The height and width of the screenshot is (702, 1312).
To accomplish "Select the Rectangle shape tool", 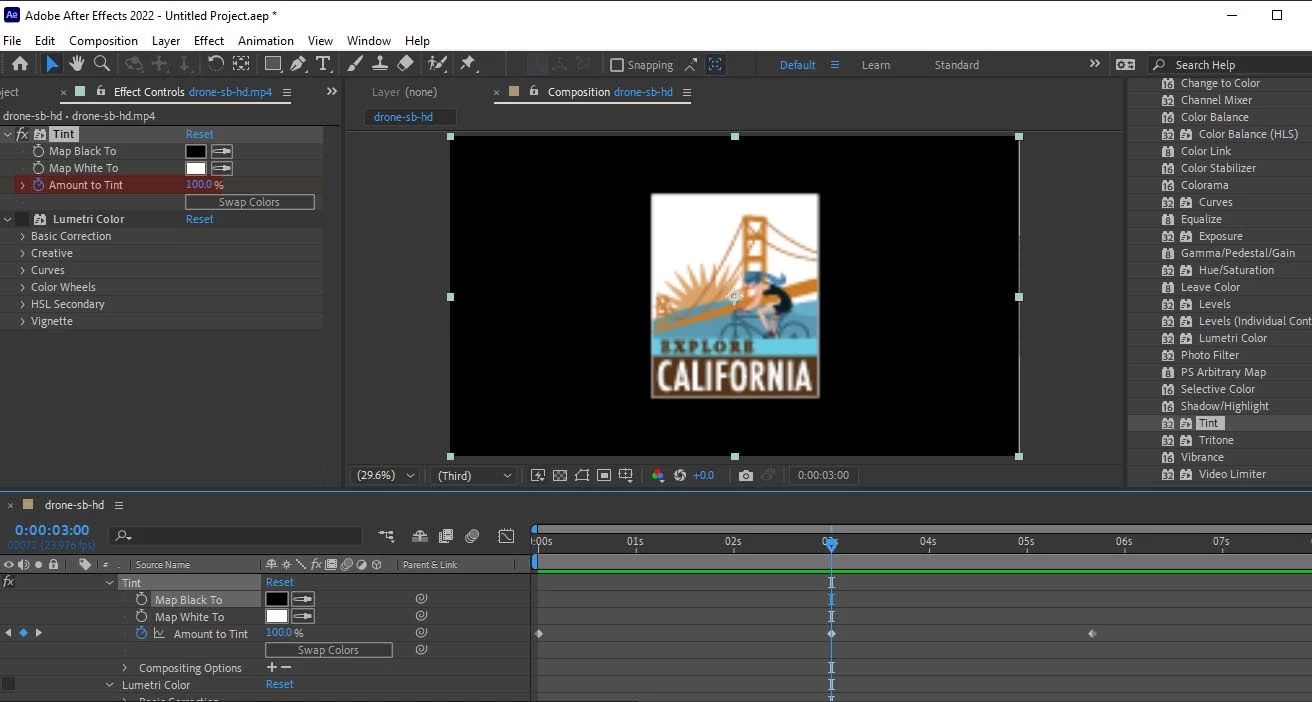I will [272, 64].
